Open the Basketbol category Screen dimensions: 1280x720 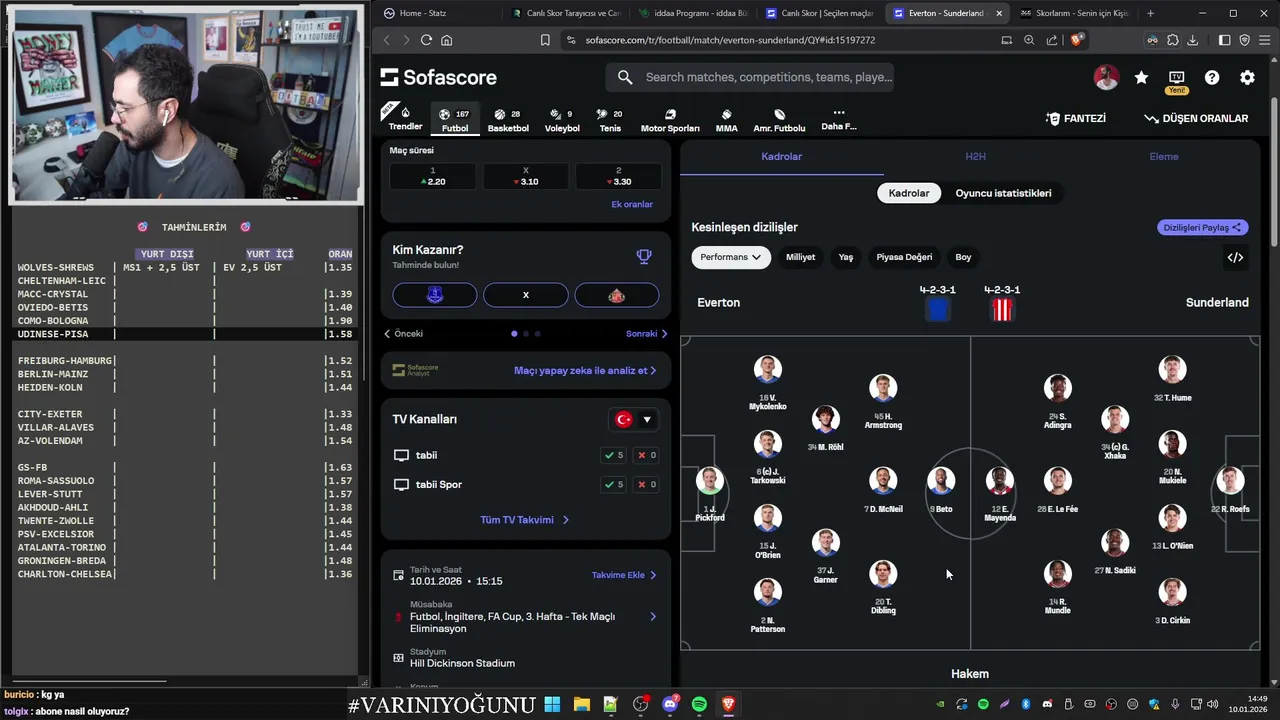[508, 119]
